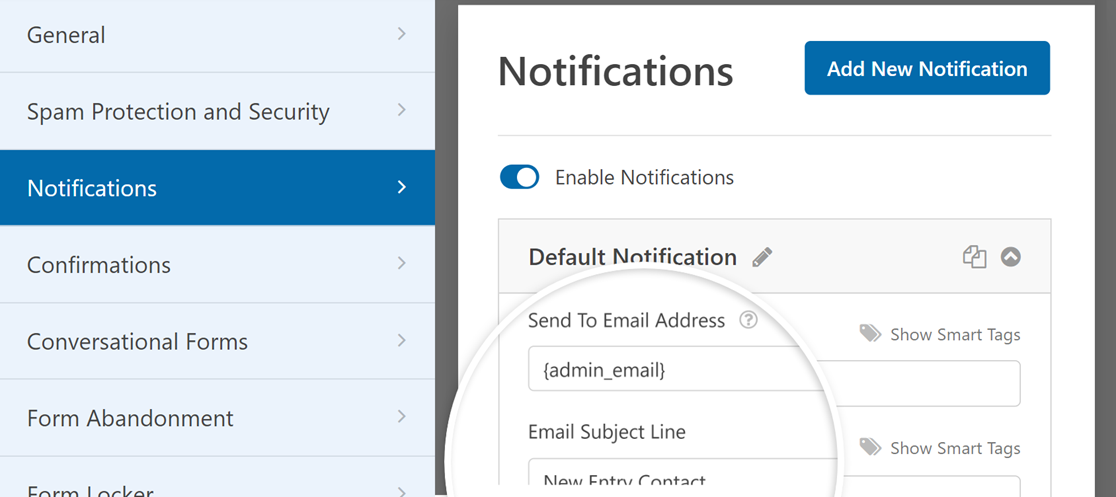Viewport: 1116px width, 497px height.
Task: Click Show Smart Tags for email address
Action: click(955, 335)
